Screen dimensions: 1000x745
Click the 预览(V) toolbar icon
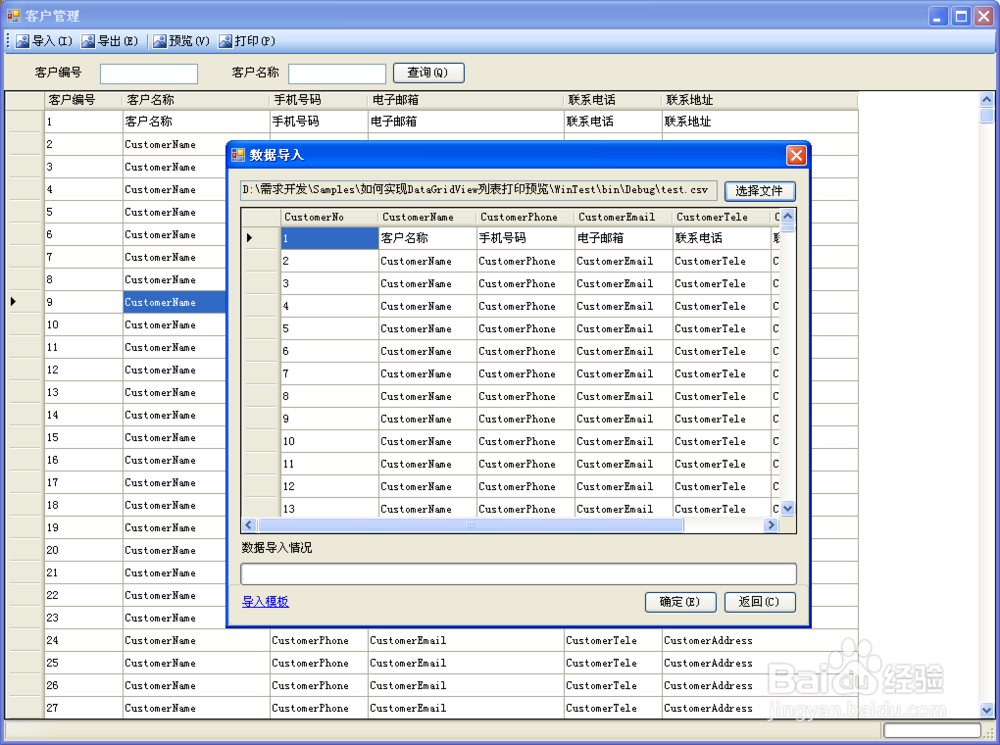tap(159, 41)
